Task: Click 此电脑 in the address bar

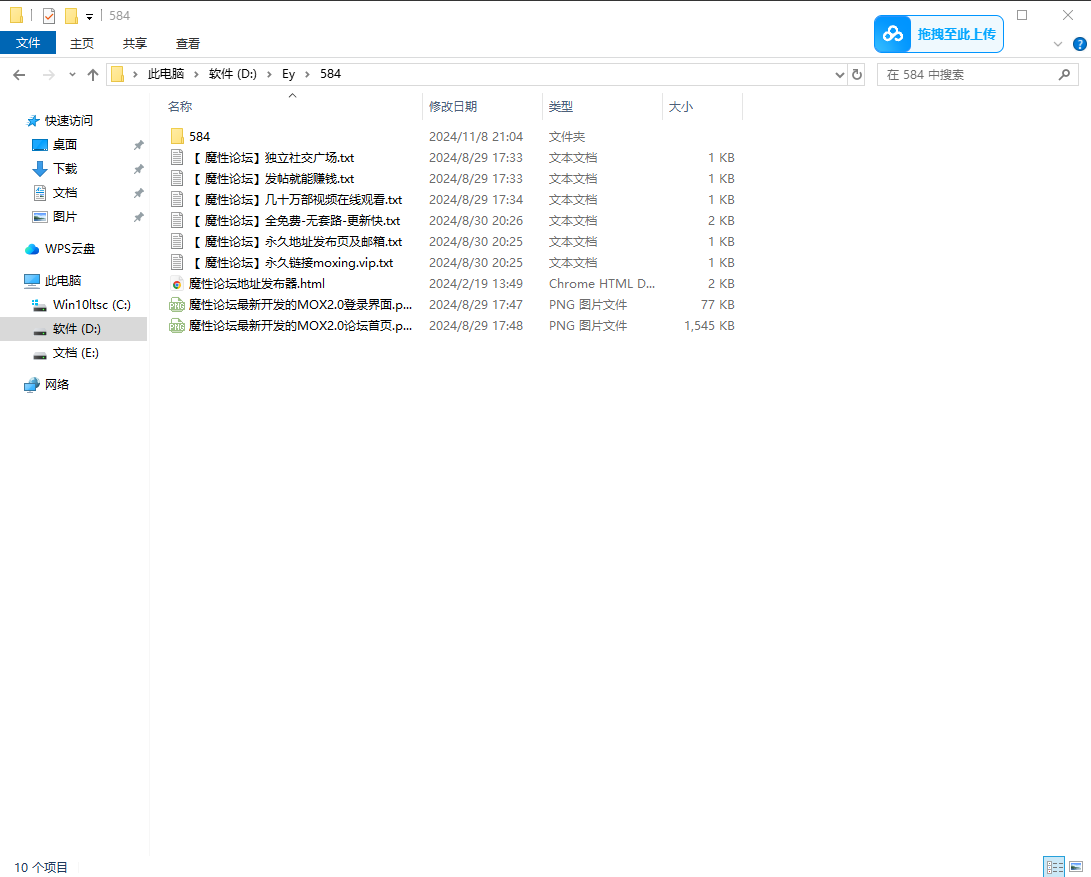Action: 166,74
